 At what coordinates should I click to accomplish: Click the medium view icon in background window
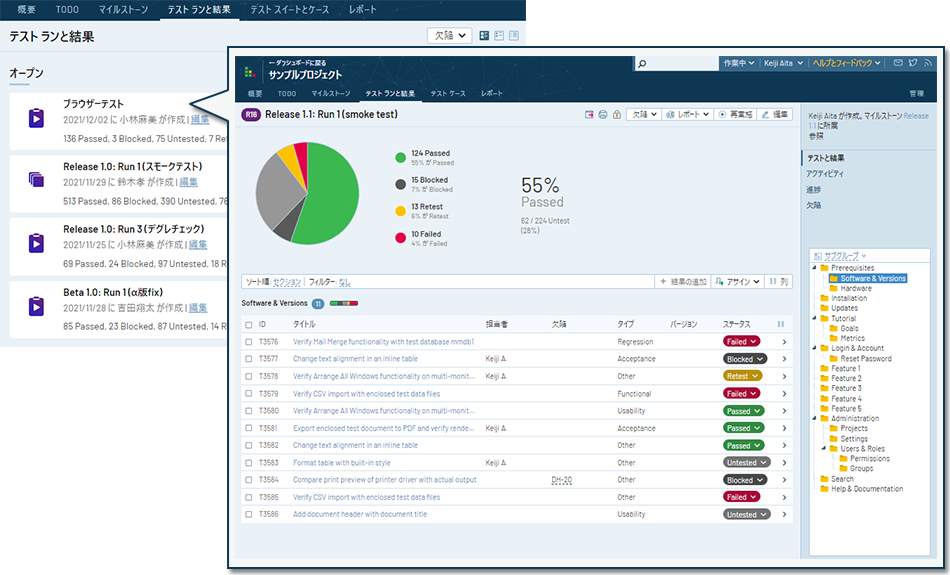click(x=499, y=36)
